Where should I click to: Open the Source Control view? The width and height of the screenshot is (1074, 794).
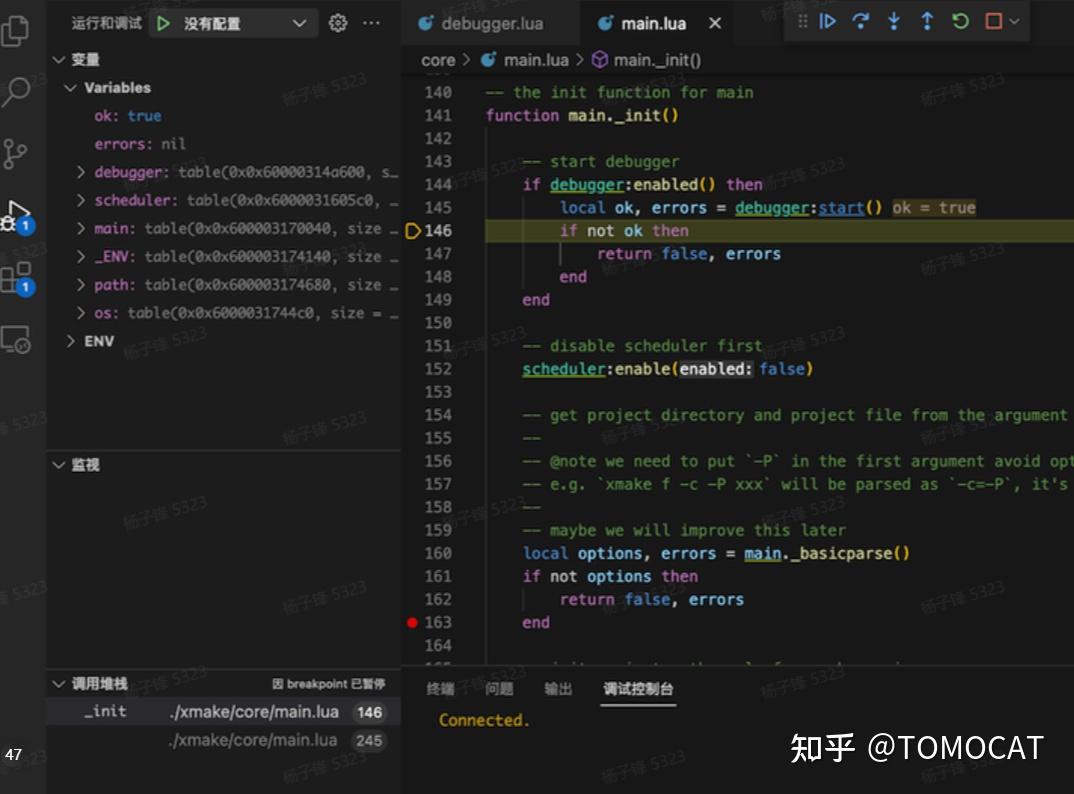(x=15, y=153)
